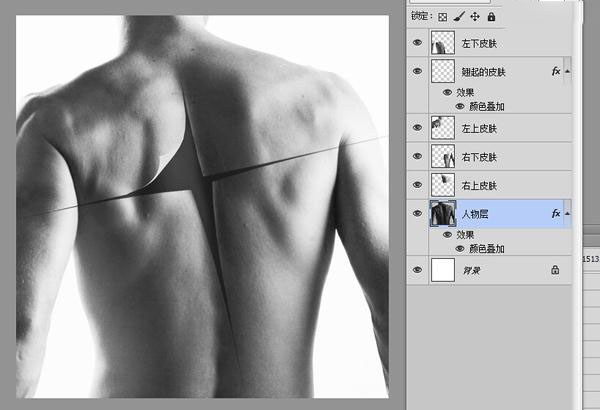Collapse effects list of 翘起的皮肤 layer
The height and width of the screenshot is (410, 600).
(x=568, y=72)
